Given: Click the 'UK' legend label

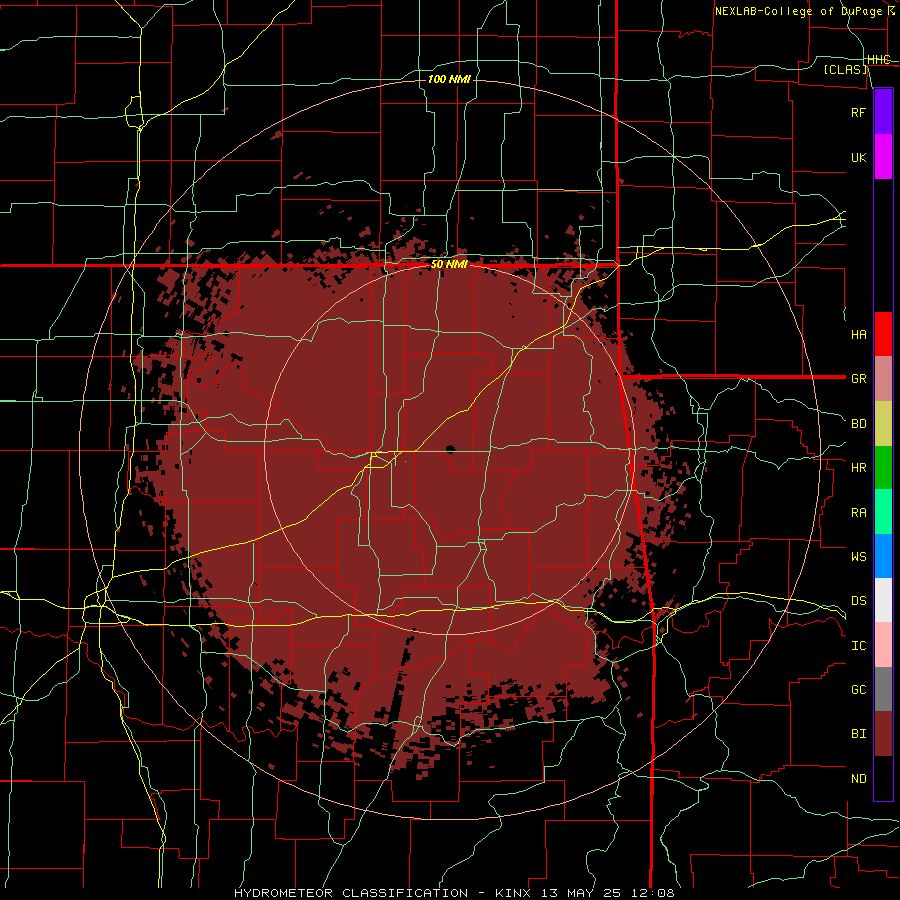Looking at the screenshot, I should pyautogui.click(x=858, y=157).
